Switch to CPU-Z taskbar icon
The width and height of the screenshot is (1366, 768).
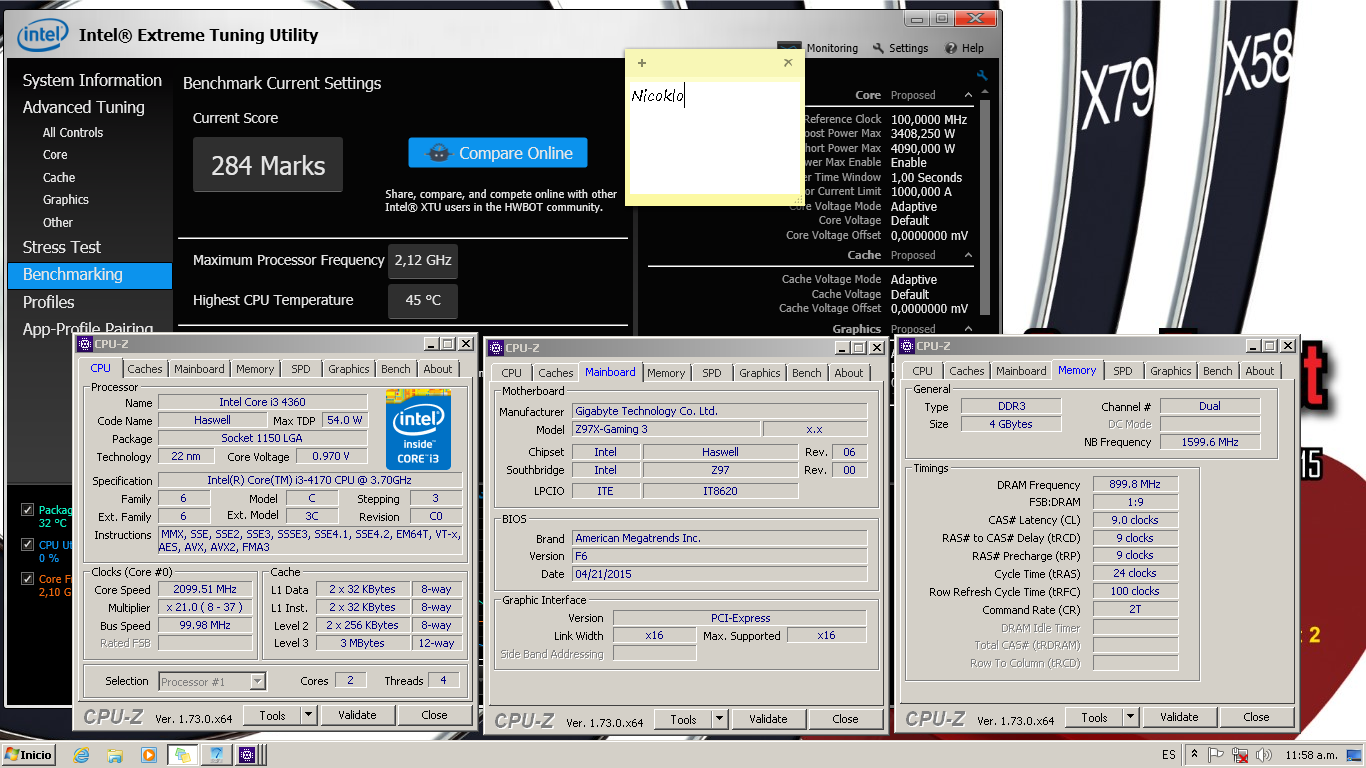point(247,755)
